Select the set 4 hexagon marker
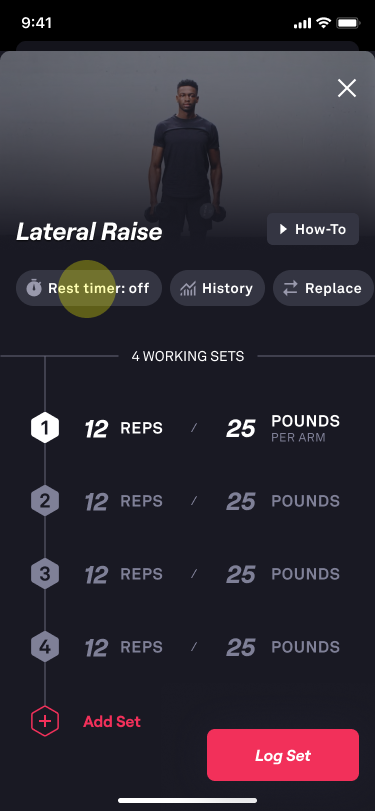This screenshot has width=375, height=811. click(45, 647)
